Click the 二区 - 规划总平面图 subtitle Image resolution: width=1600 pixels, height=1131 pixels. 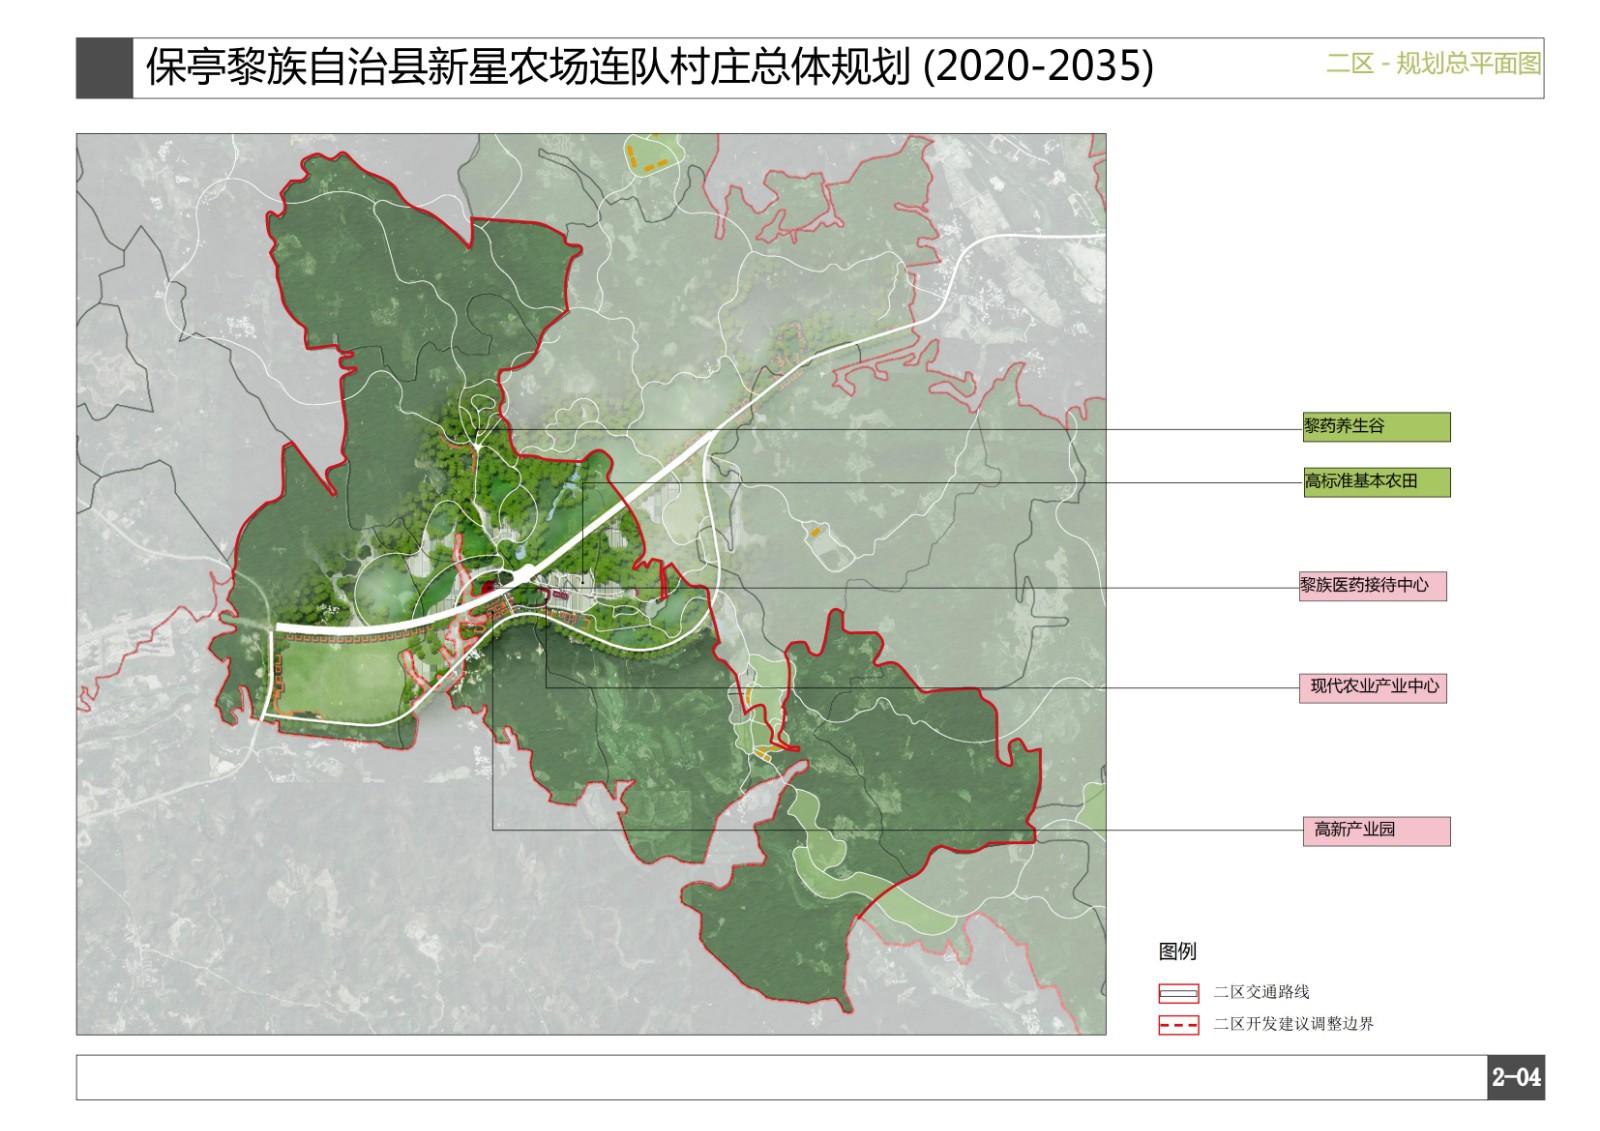(1433, 64)
